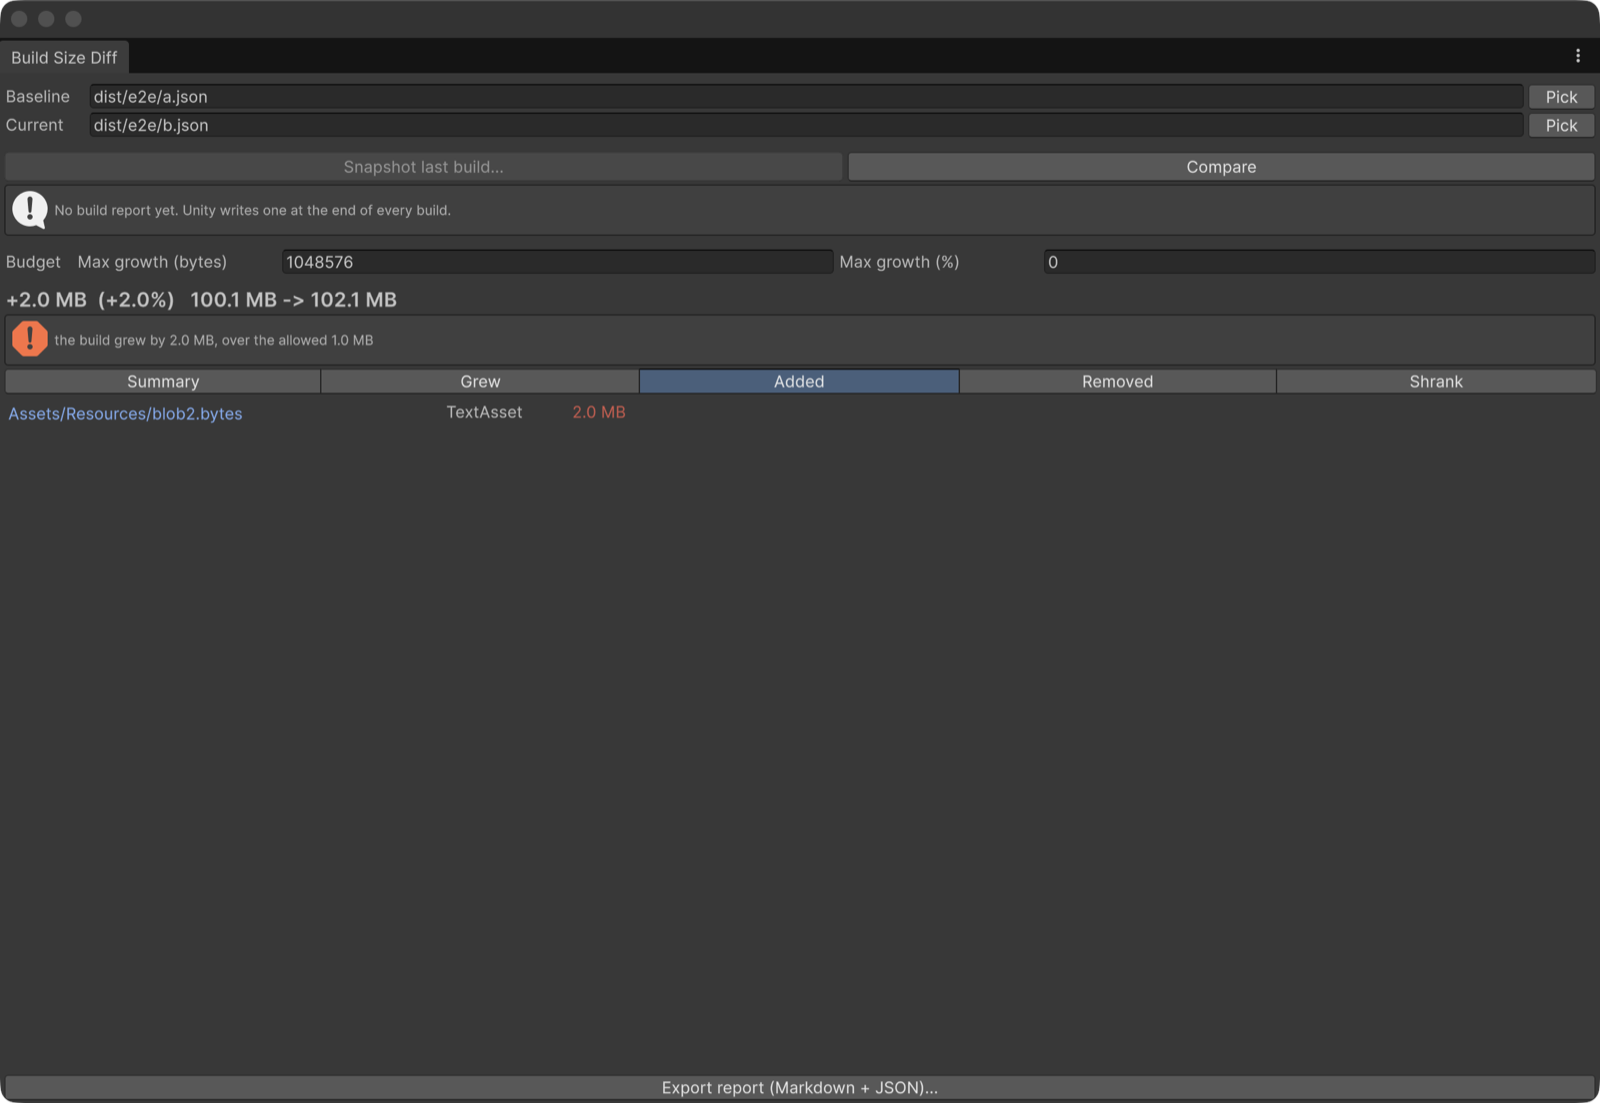Show the Shrank tab
The height and width of the screenshot is (1103, 1600).
(1436, 381)
